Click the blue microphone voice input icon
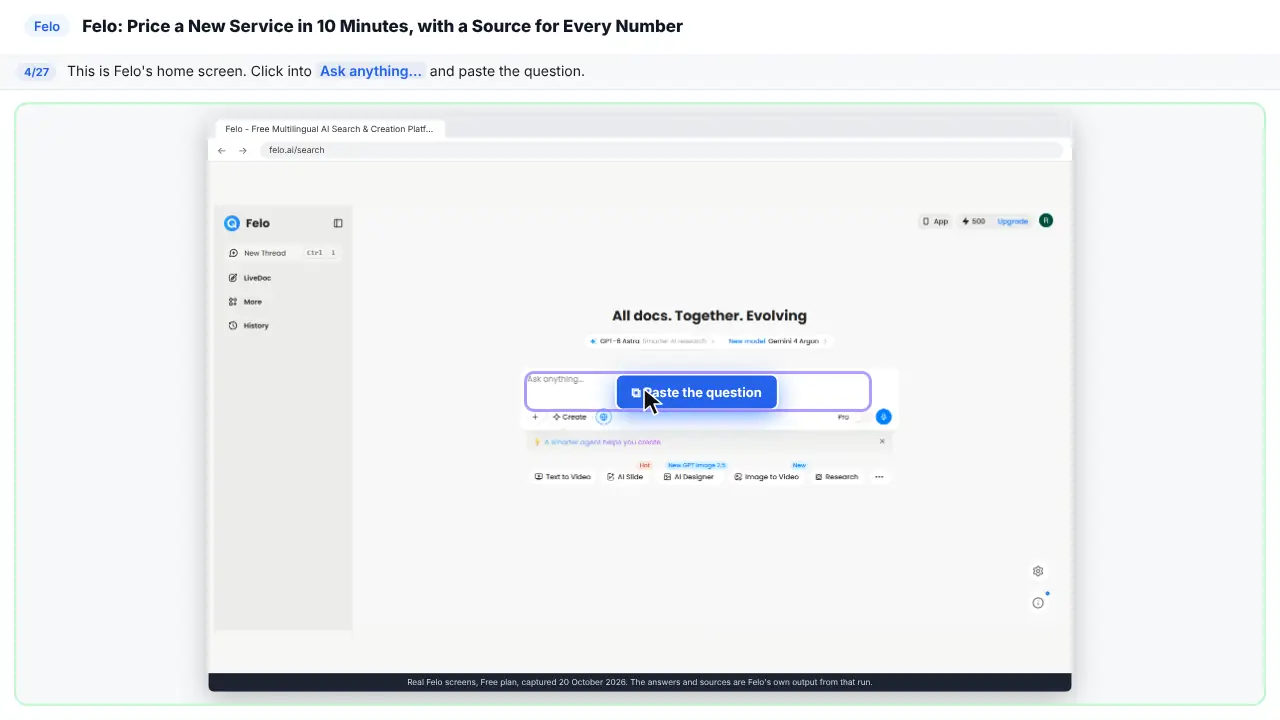Screen dimensions: 1280x720 coord(883,417)
